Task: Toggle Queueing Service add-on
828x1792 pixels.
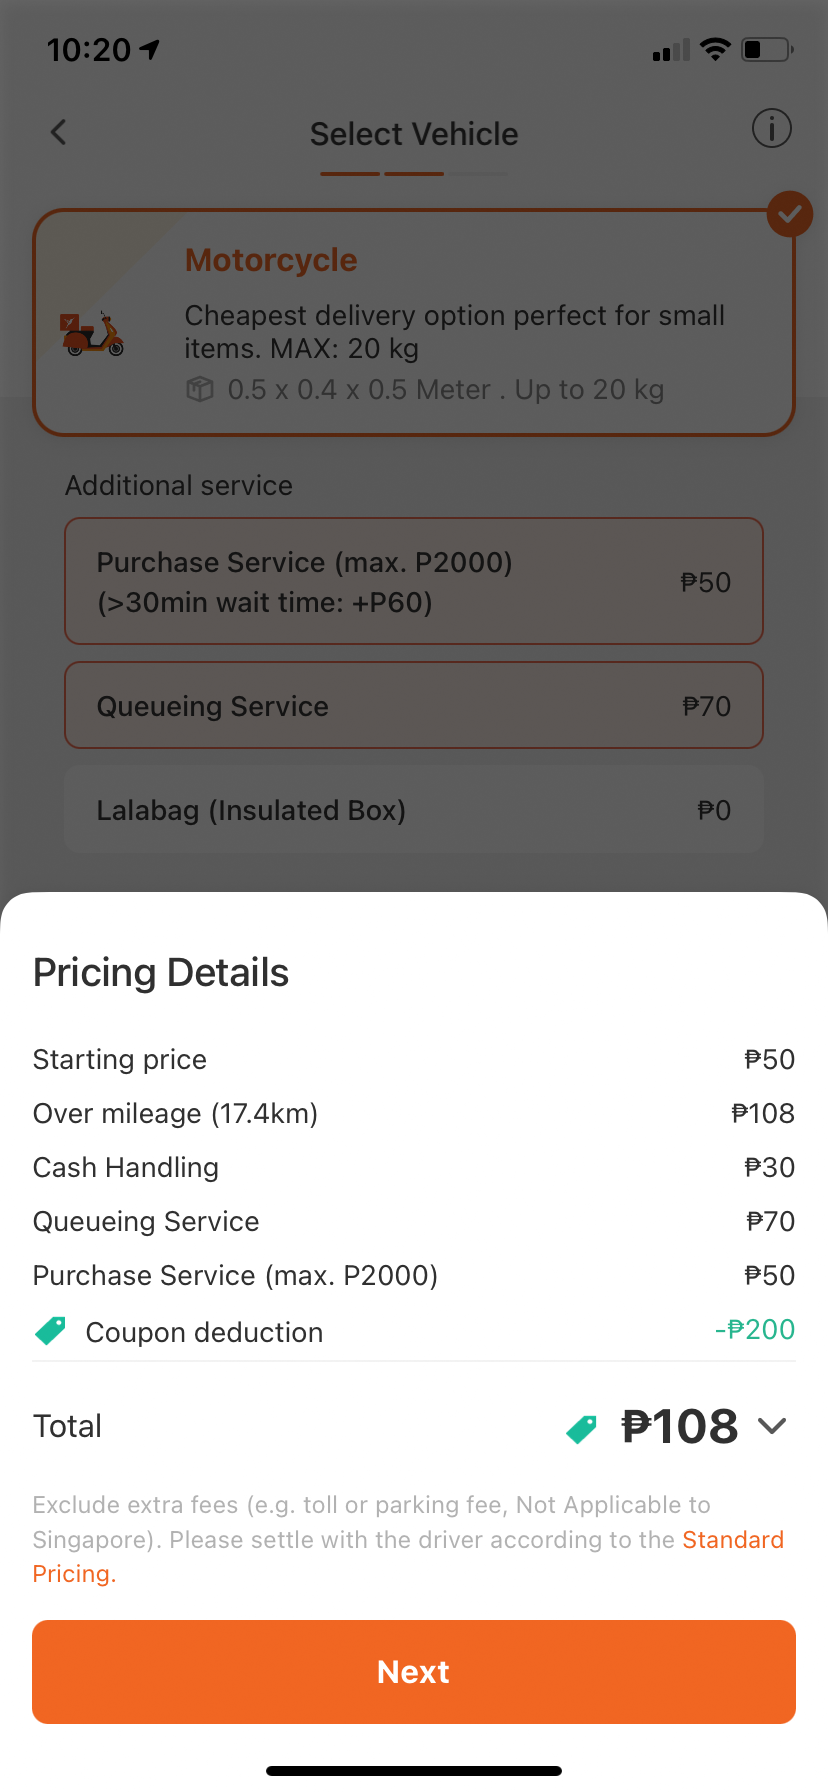Action: click(x=414, y=705)
